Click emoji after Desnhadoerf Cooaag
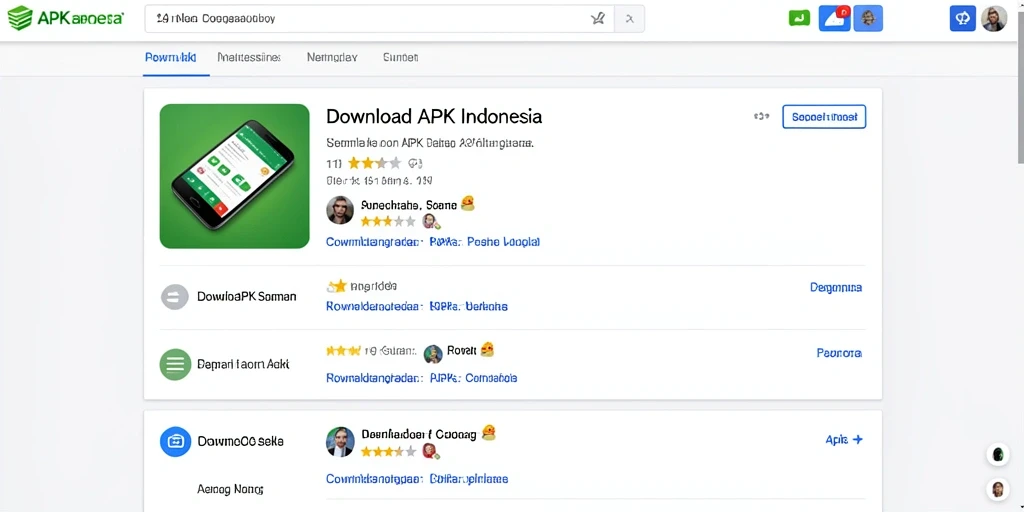This screenshot has width=1024, height=512. pyautogui.click(x=488, y=432)
